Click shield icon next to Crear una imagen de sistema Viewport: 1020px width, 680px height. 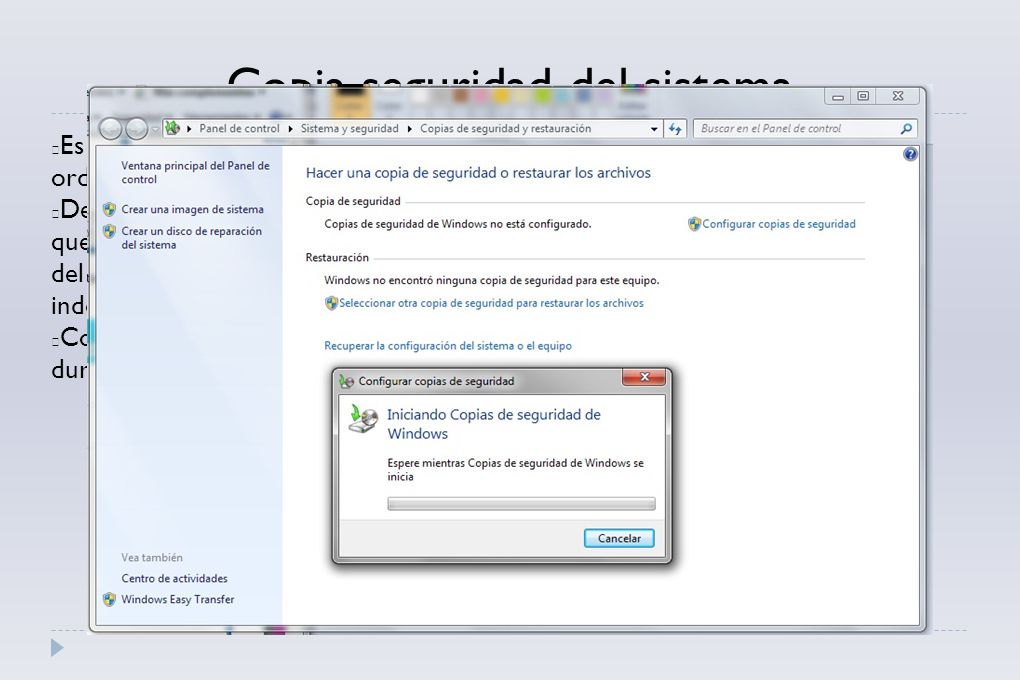(x=109, y=210)
